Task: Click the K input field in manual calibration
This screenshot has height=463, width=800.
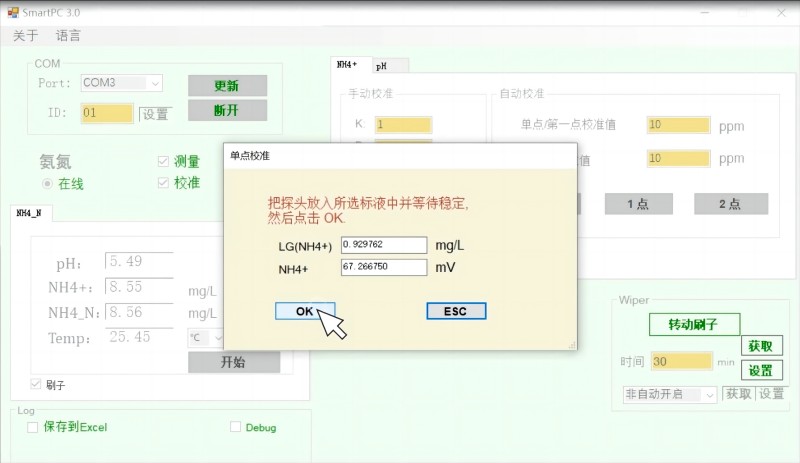Action: tap(403, 125)
